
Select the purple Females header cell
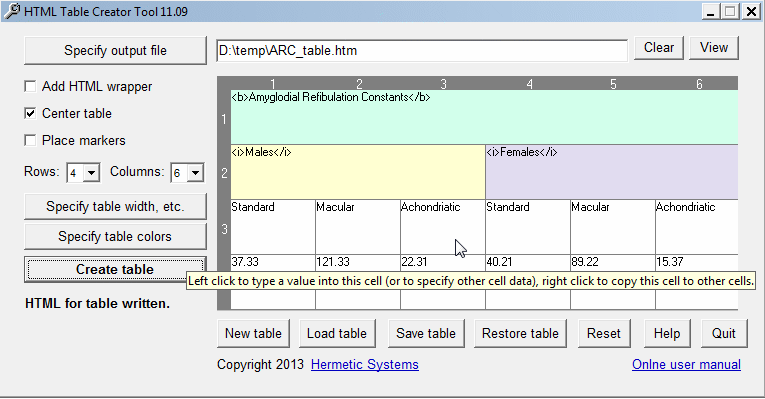pos(612,172)
